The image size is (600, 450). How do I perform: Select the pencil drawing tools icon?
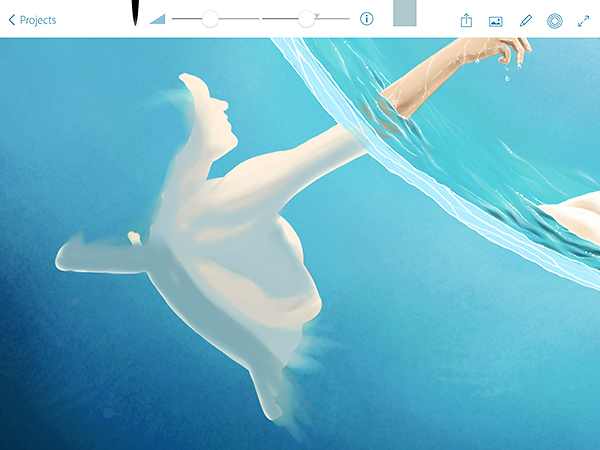tap(526, 21)
